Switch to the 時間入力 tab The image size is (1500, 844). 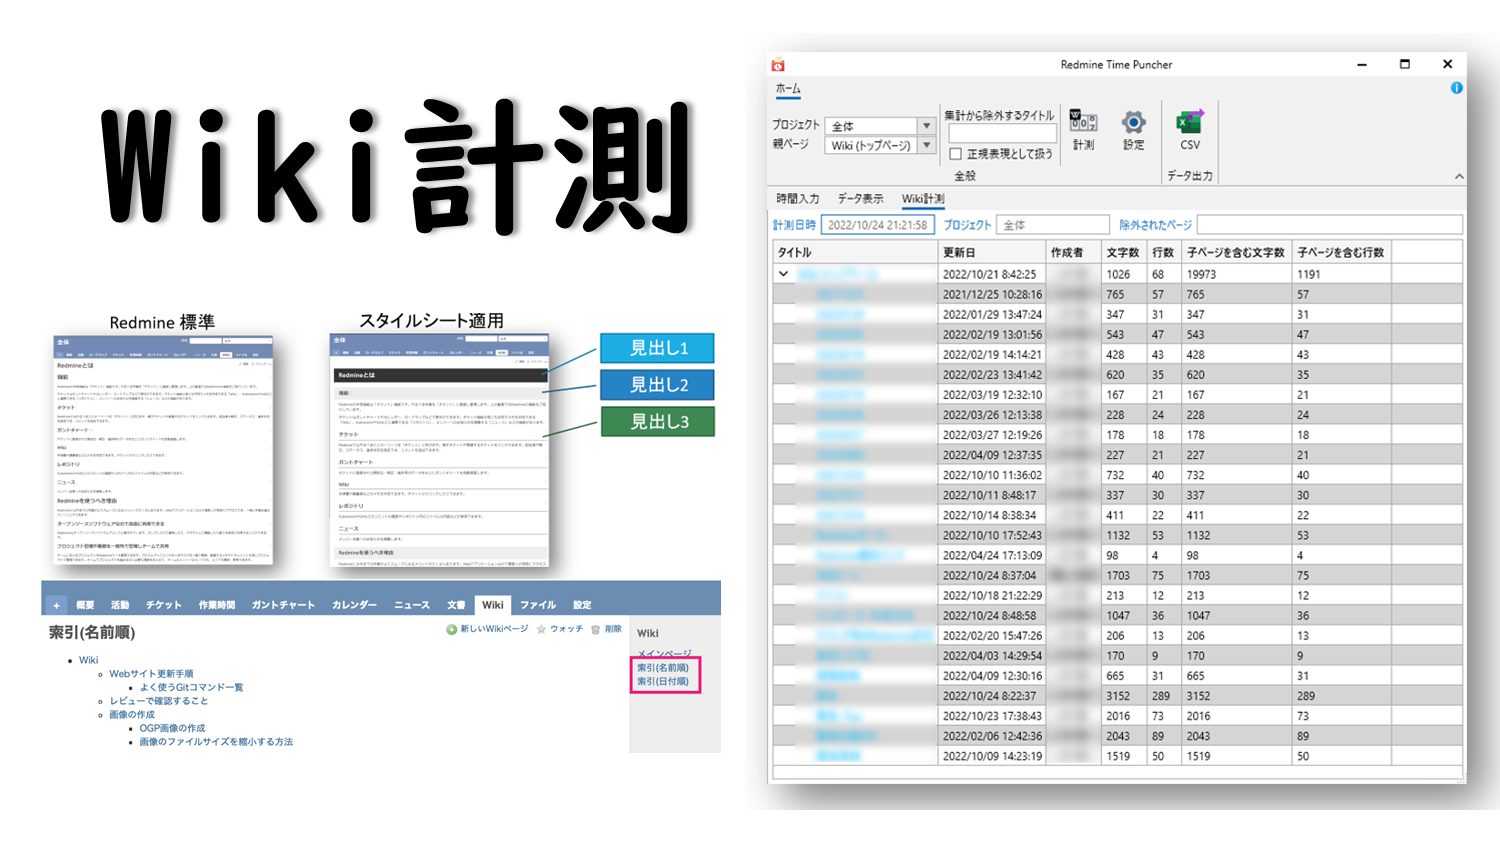(797, 199)
